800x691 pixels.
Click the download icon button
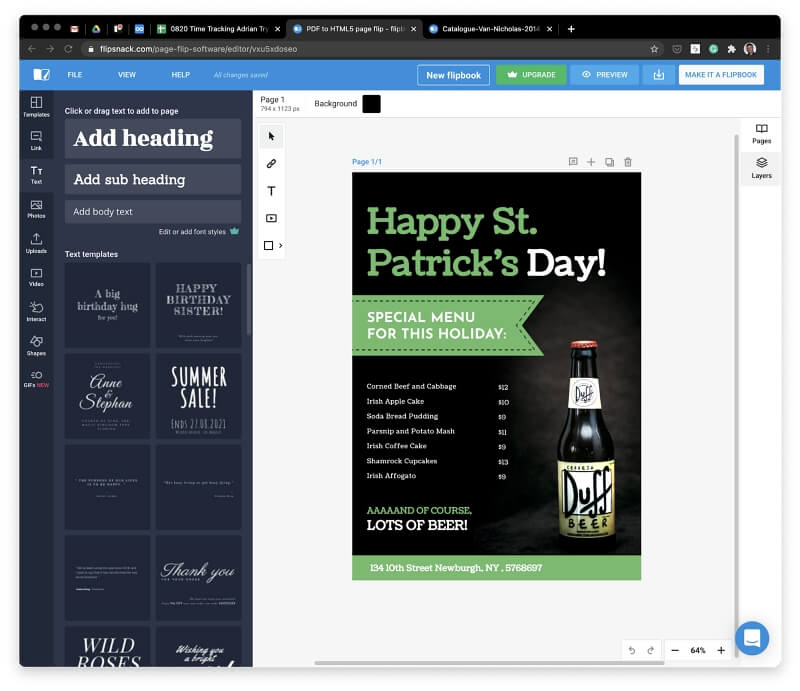[659, 75]
